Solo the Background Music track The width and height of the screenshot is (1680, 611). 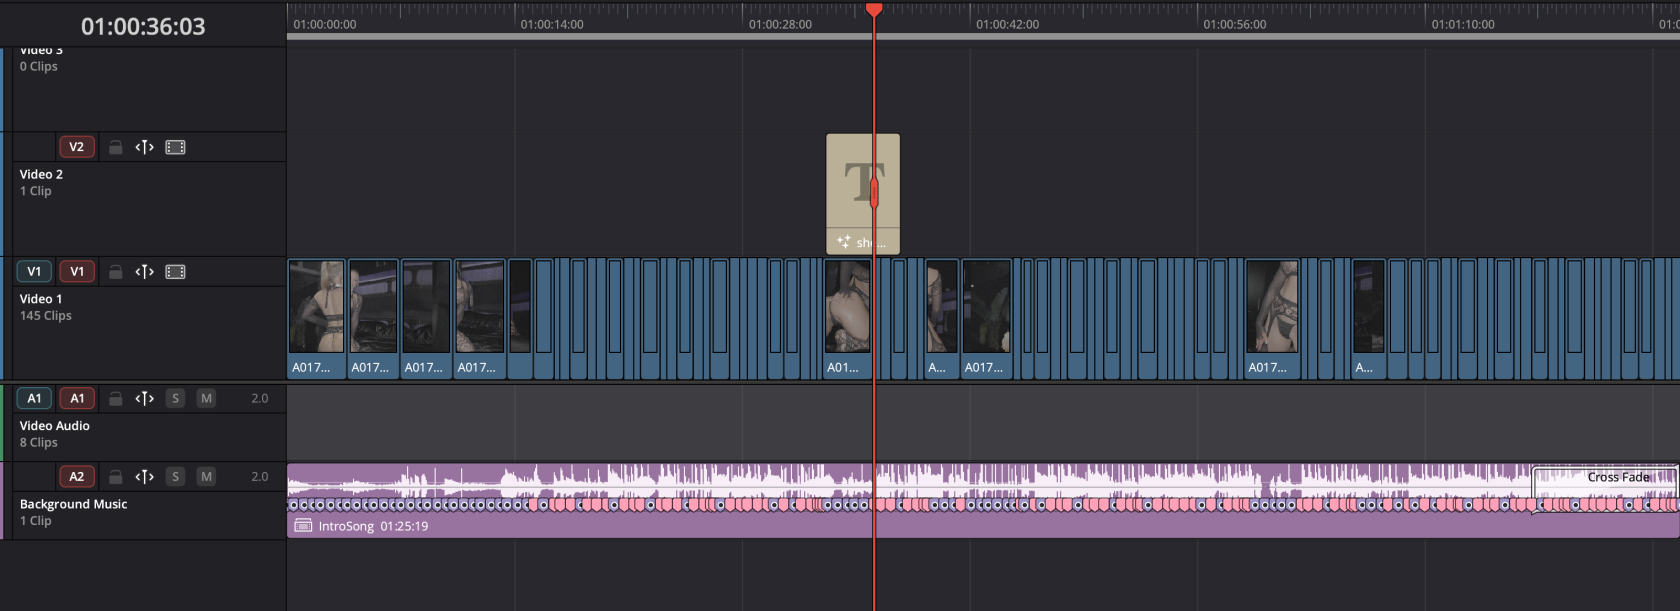(176, 477)
